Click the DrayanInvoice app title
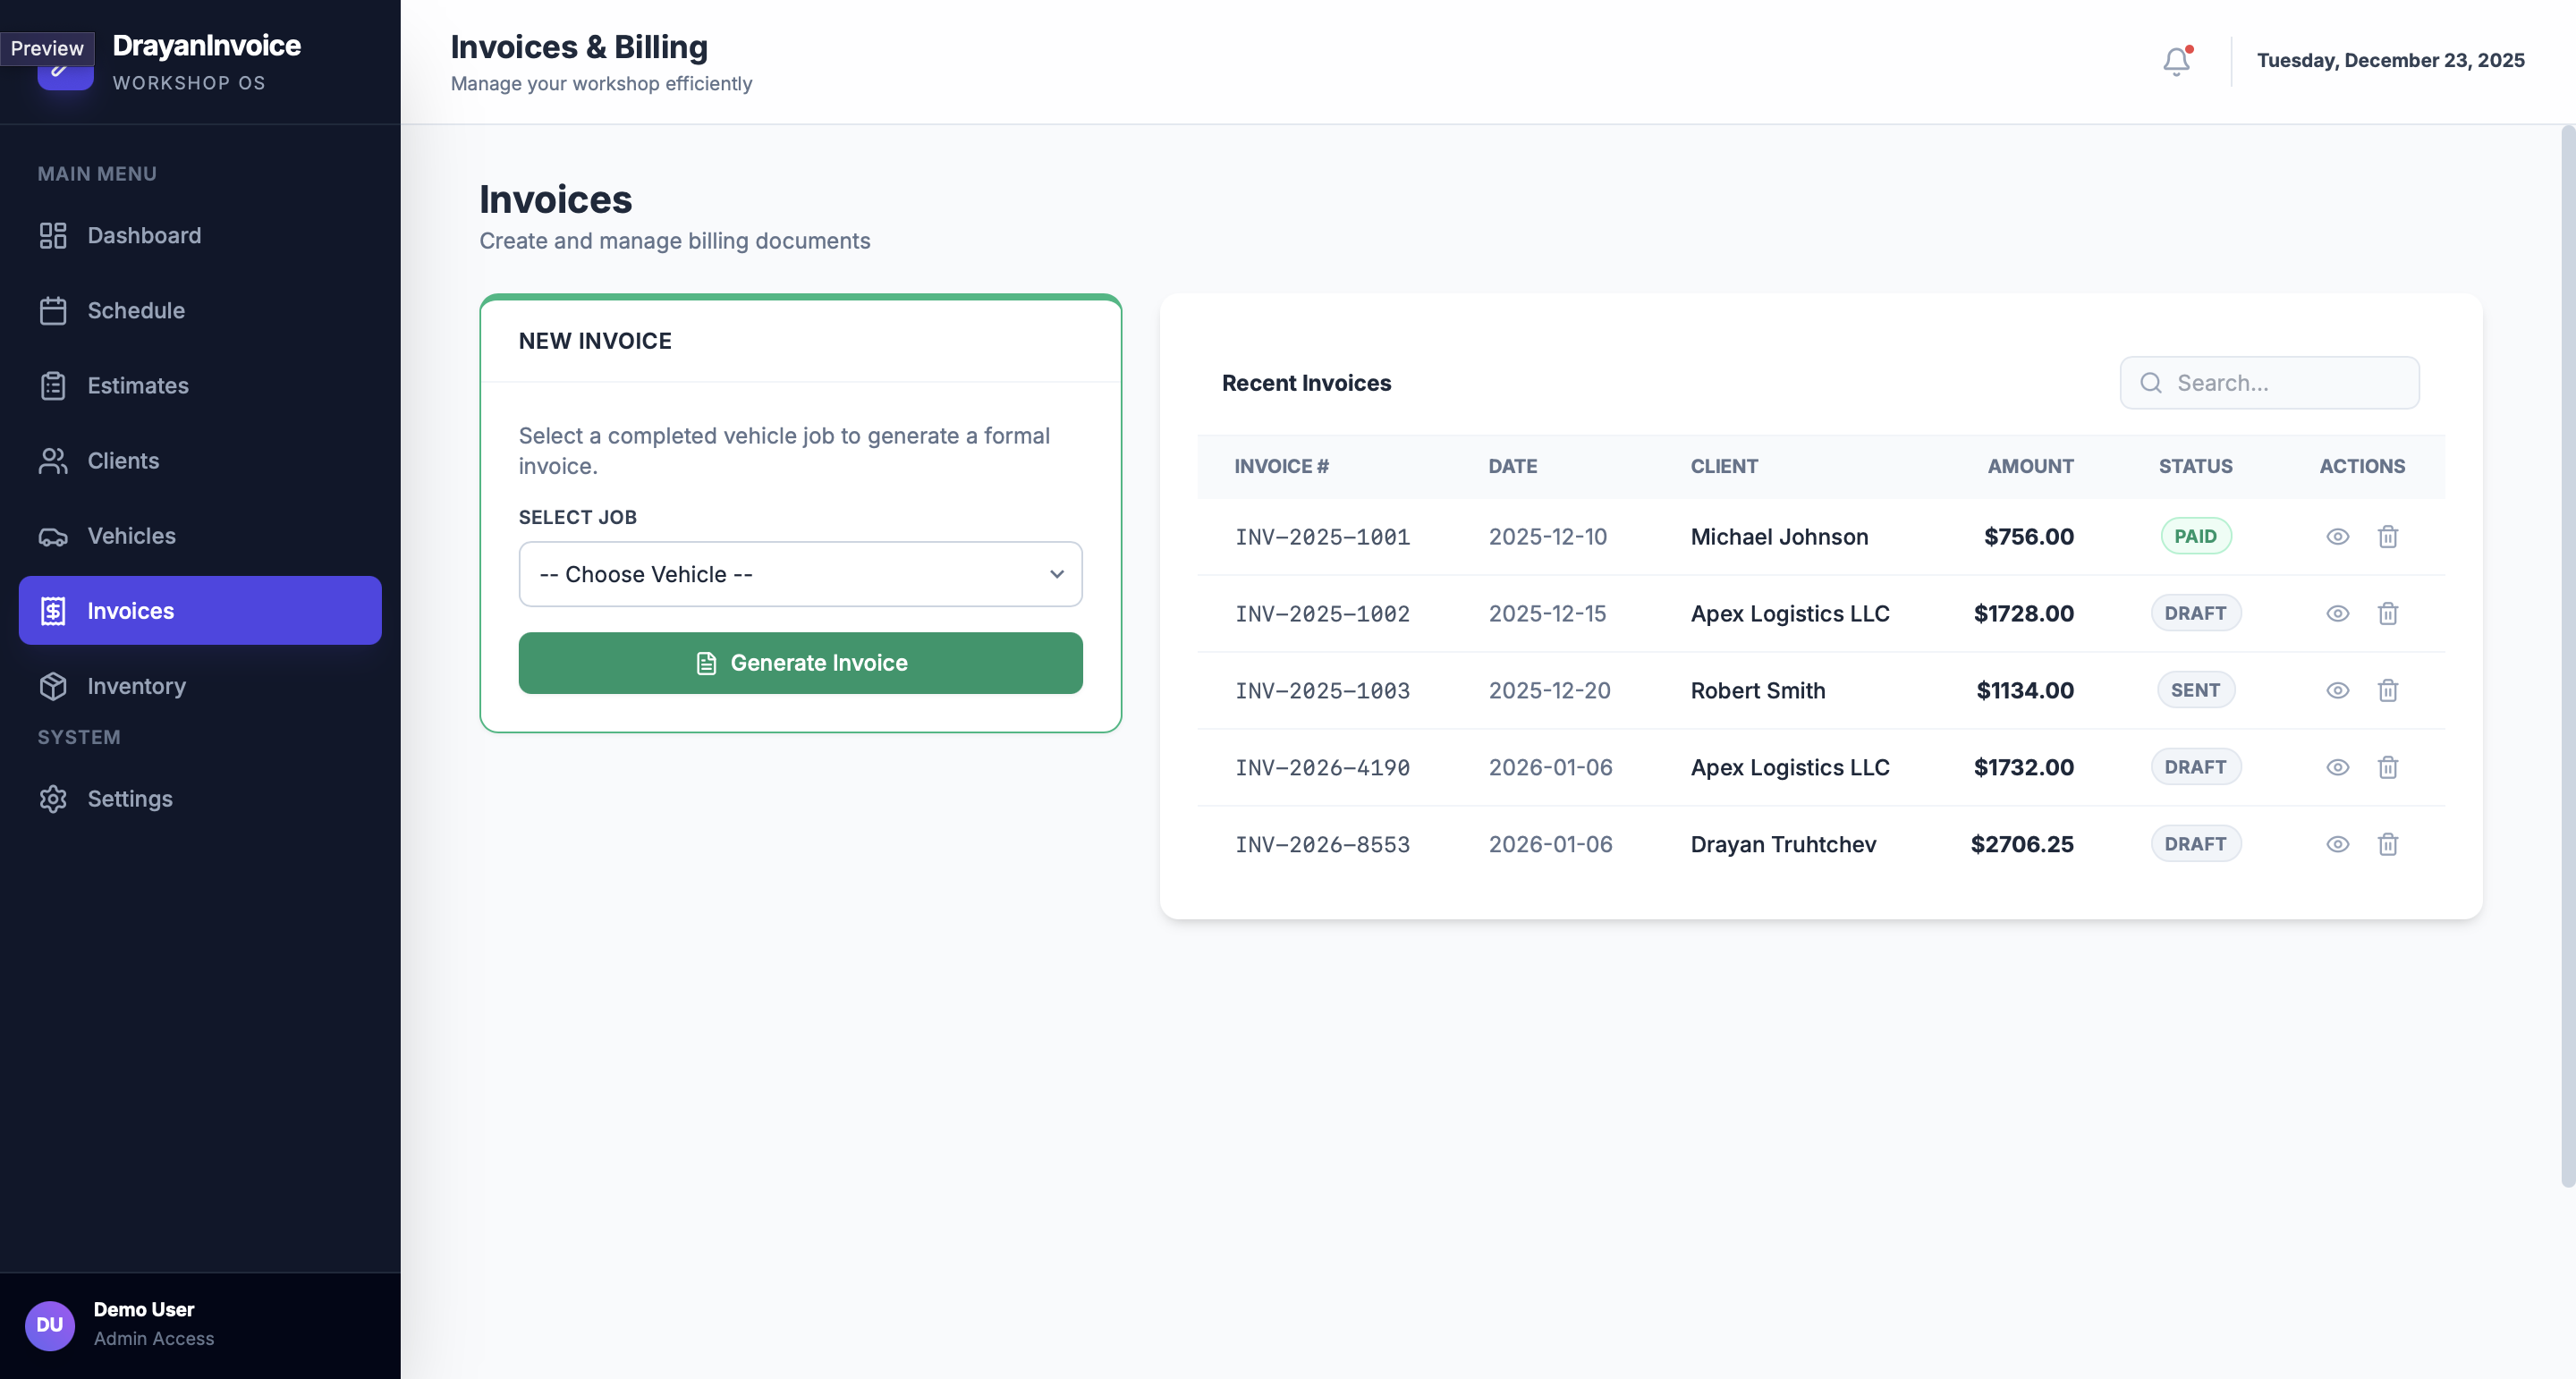The width and height of the screenshot is (2576, 1379). (x=206, y=45)
